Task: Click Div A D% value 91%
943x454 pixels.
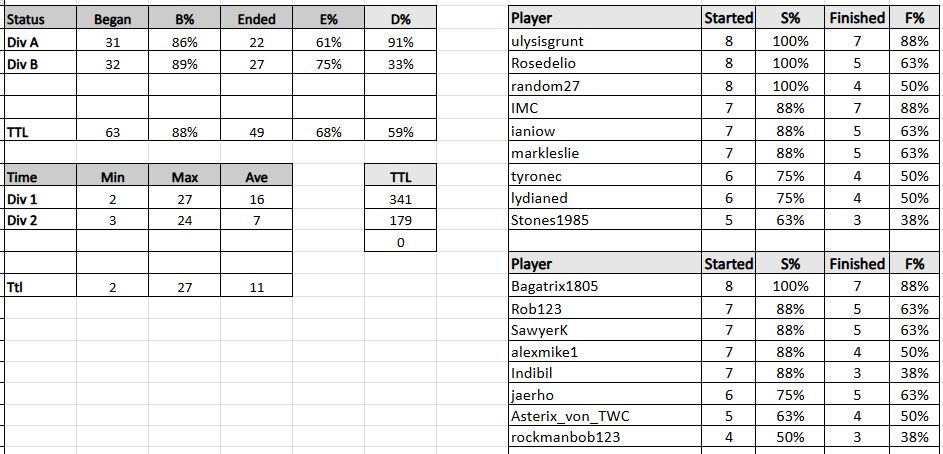Action: (401, 41)
